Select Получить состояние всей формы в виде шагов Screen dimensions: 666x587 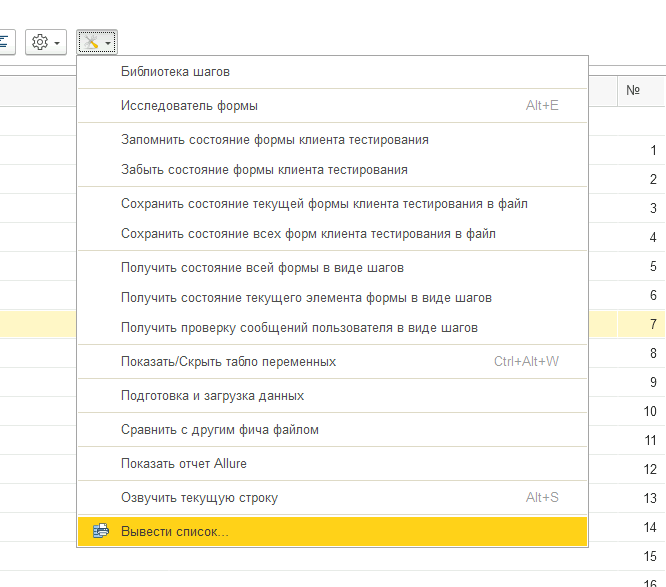click(x=332, y=268)
